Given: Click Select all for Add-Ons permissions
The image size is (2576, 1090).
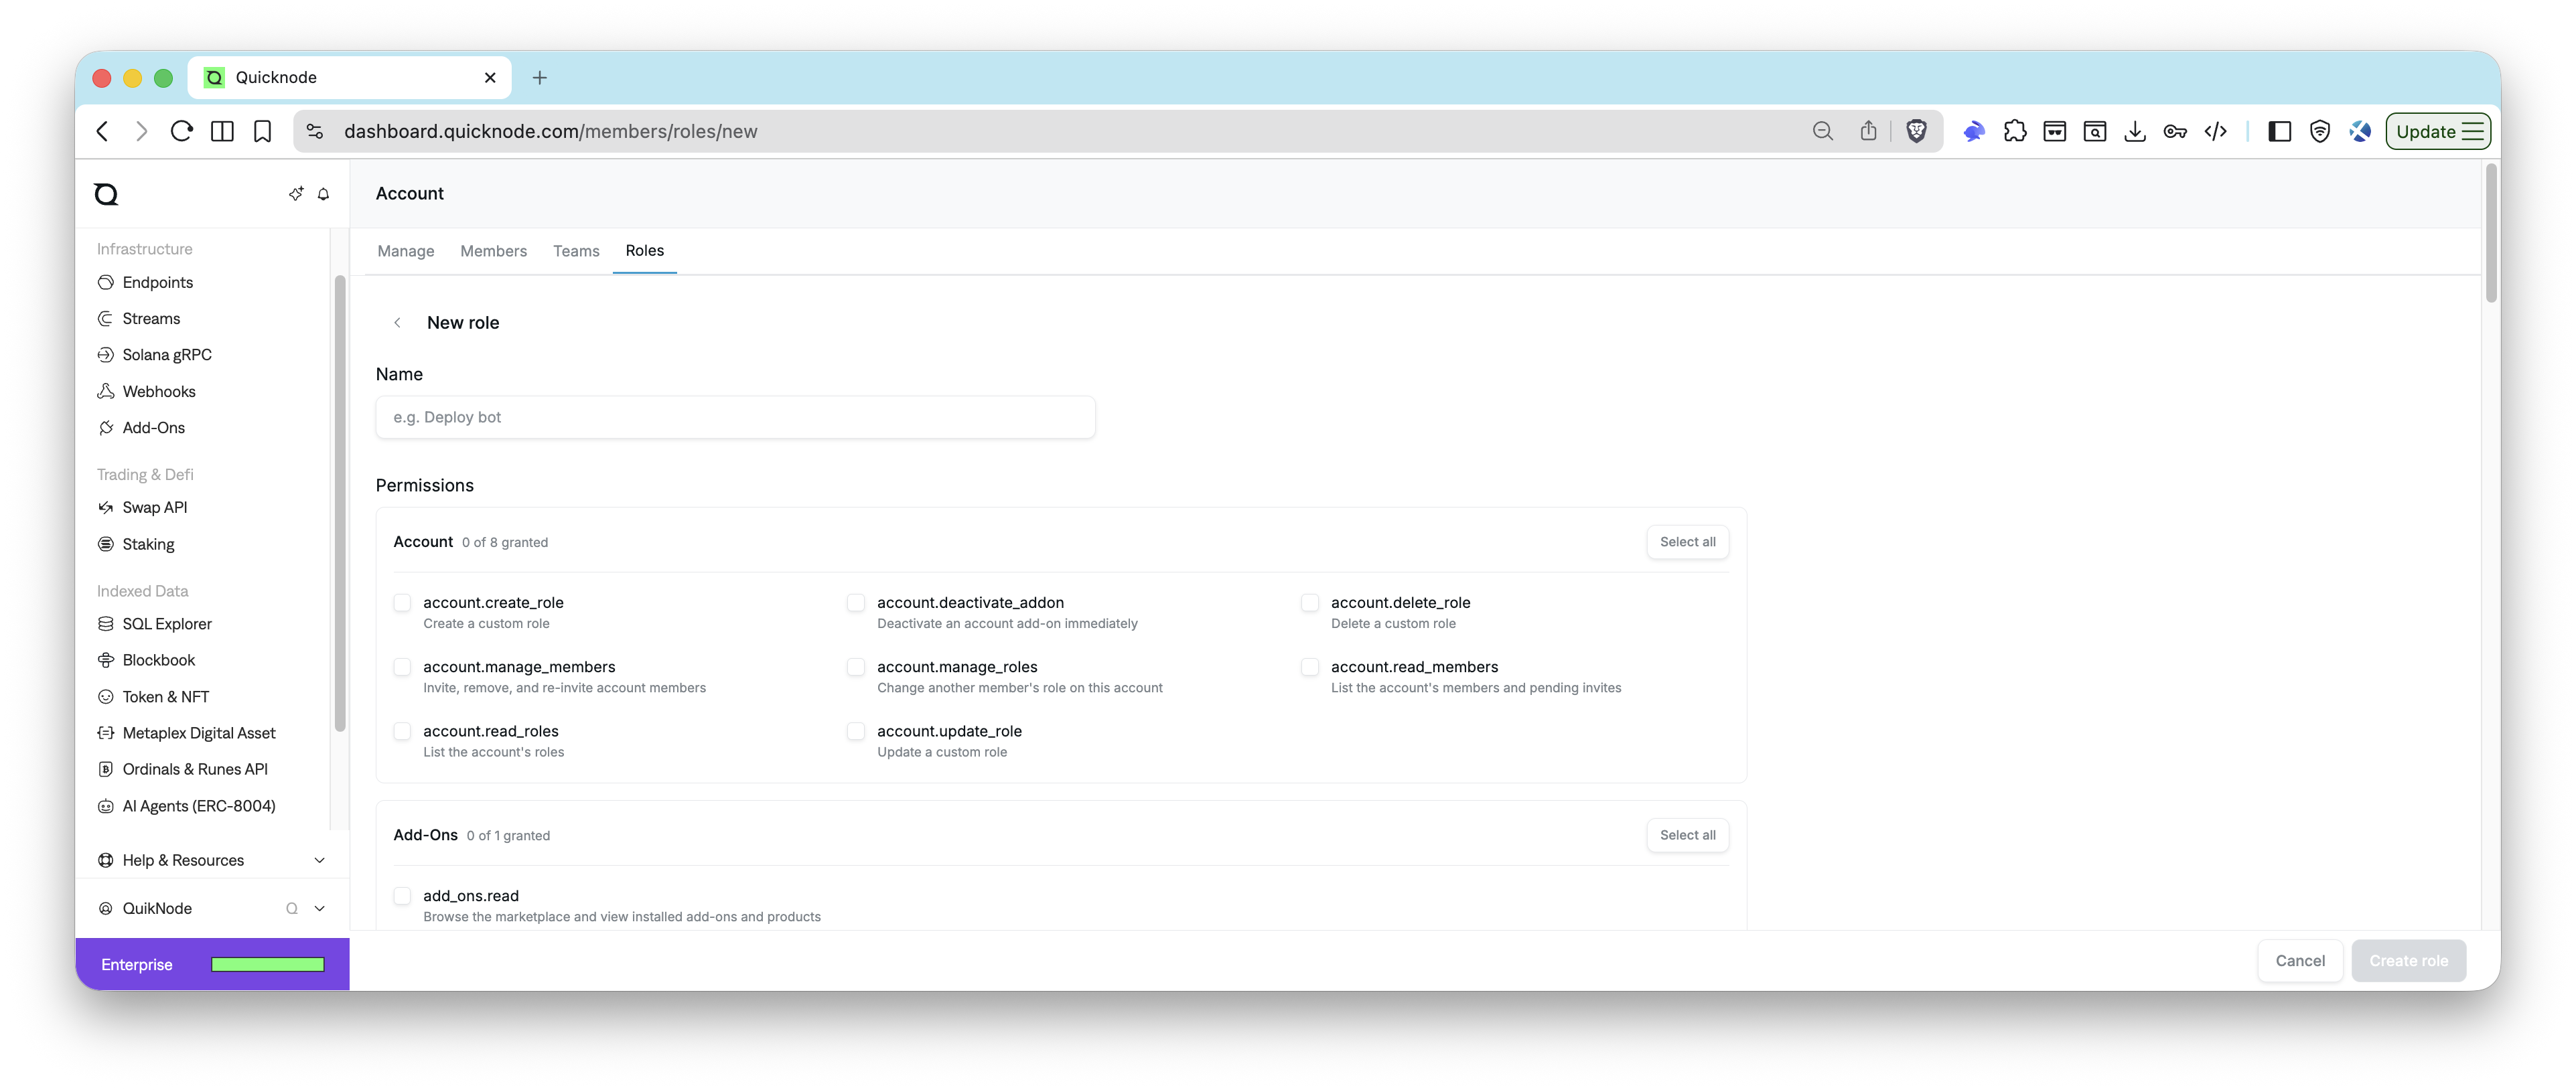Looking at the screenshot, I should (1687, 834).
